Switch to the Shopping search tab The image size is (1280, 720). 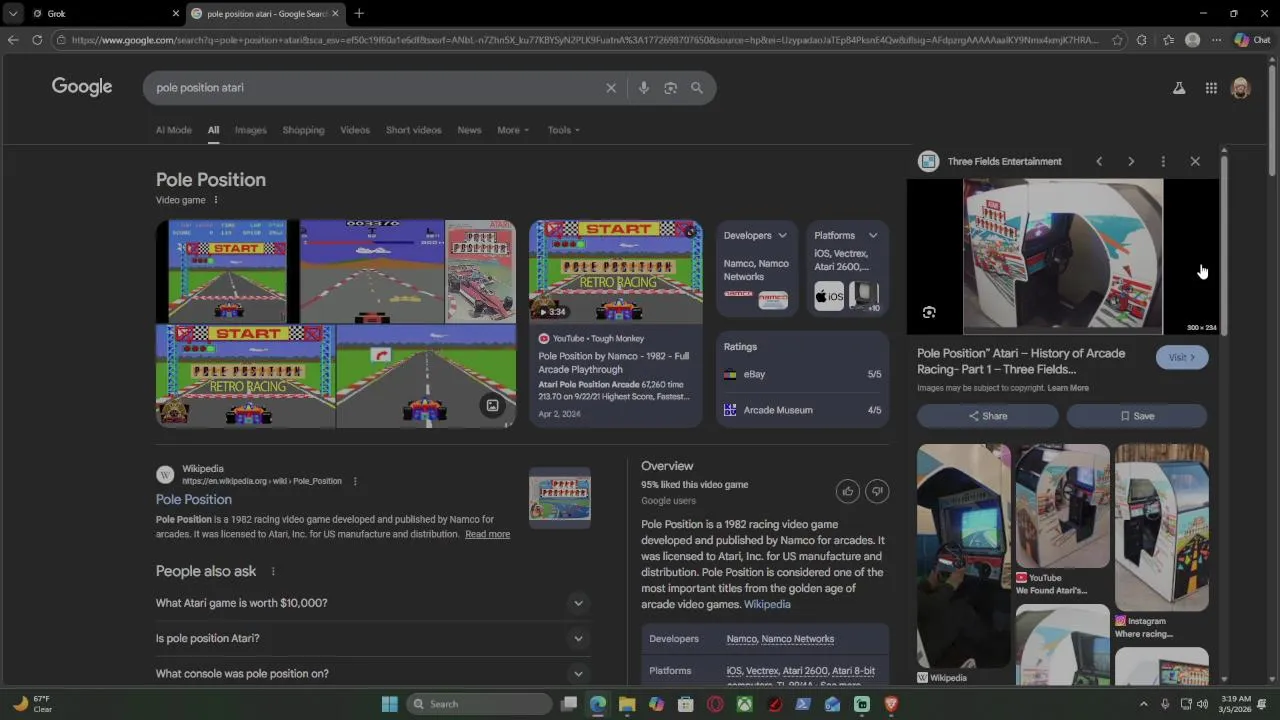tap(303, 130)
